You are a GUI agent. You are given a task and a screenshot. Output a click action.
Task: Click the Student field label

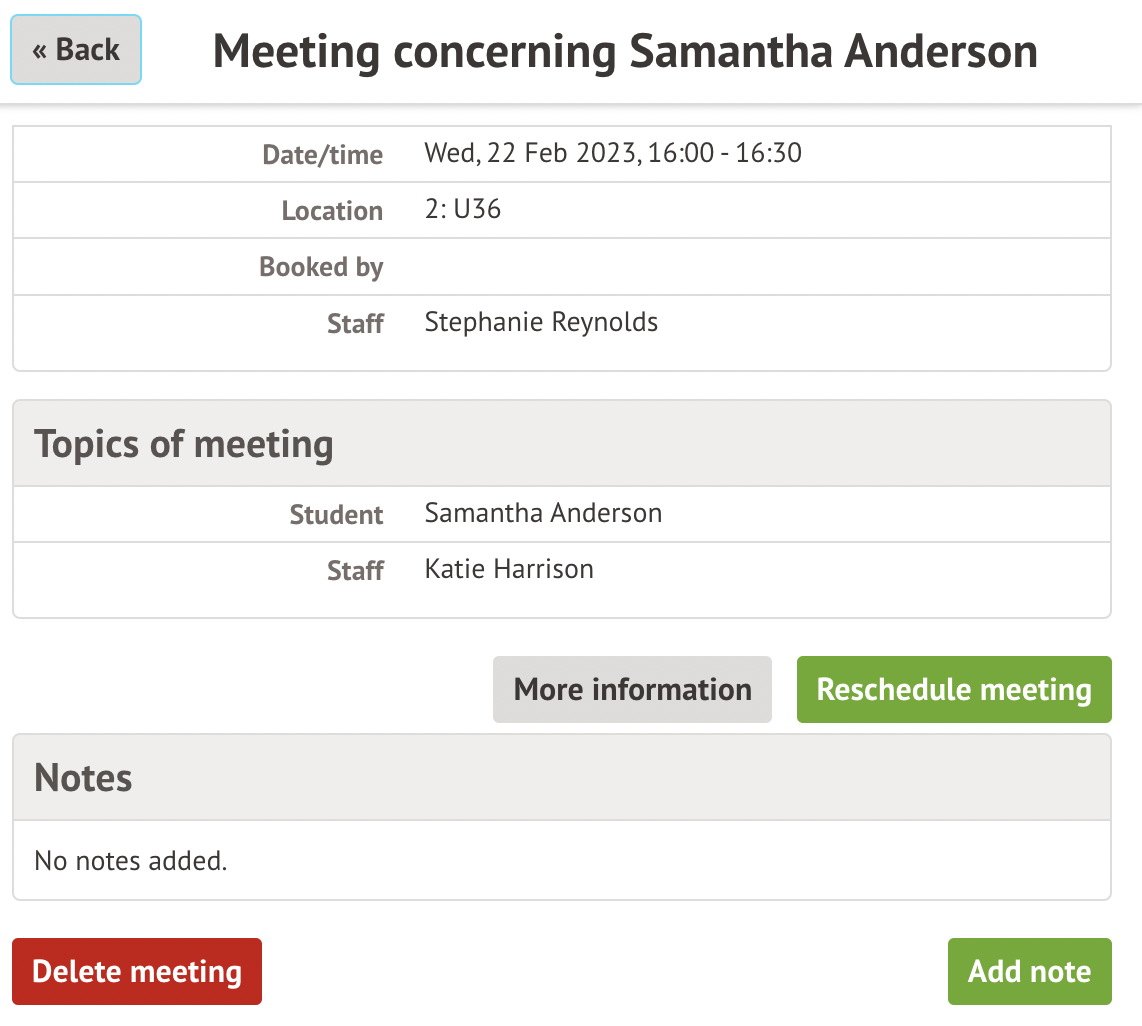tap(336, 515)
